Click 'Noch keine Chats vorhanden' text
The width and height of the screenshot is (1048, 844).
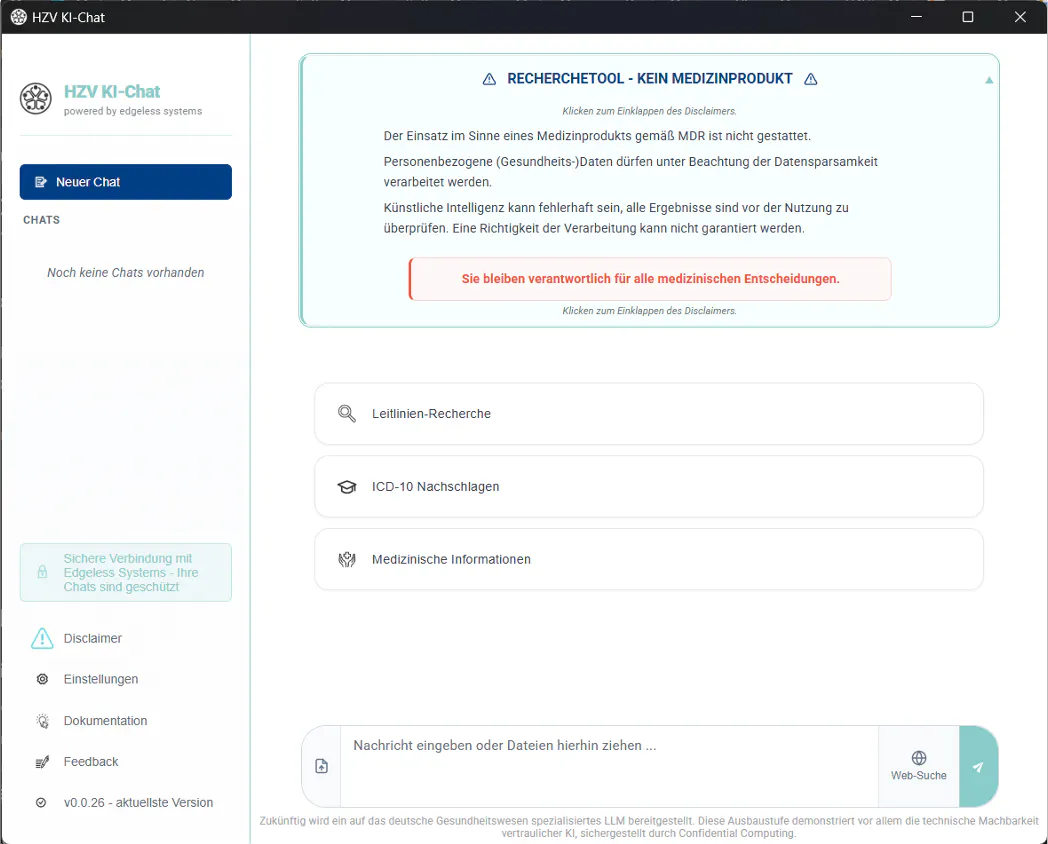tap(126, 273)
